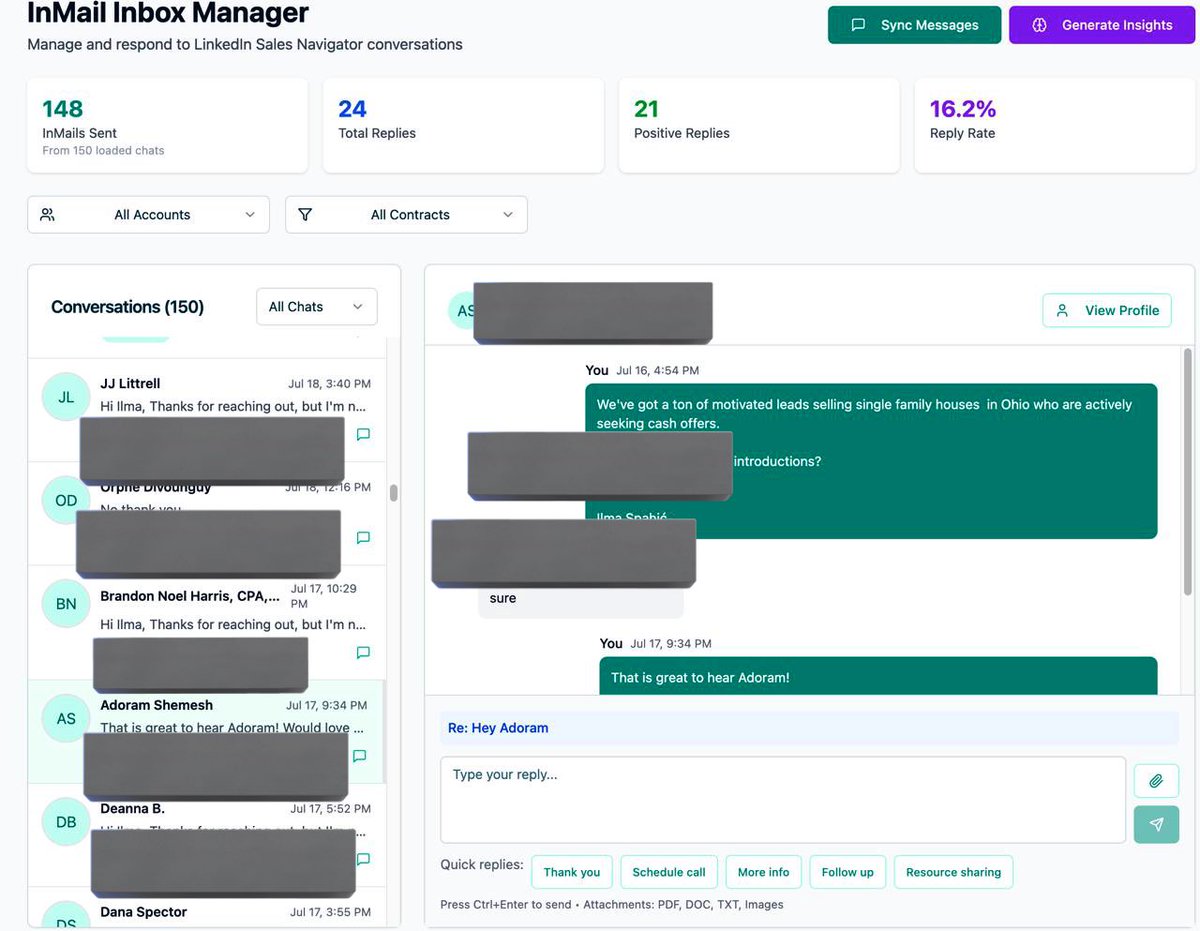The height and width of the screenshot is (931, 1200).
Task: Open the Deanna B. conversation
Action: click(x=206, y=835)
